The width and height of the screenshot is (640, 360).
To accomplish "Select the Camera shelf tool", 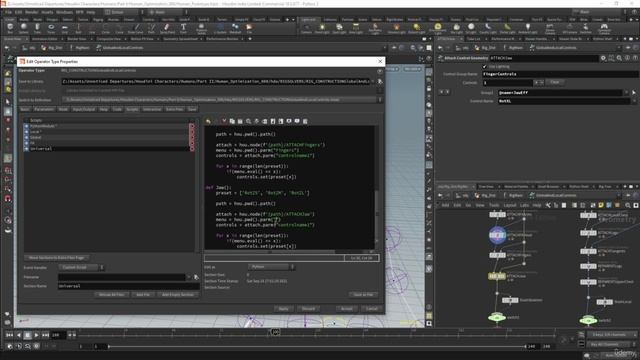I will click(306, 28).
